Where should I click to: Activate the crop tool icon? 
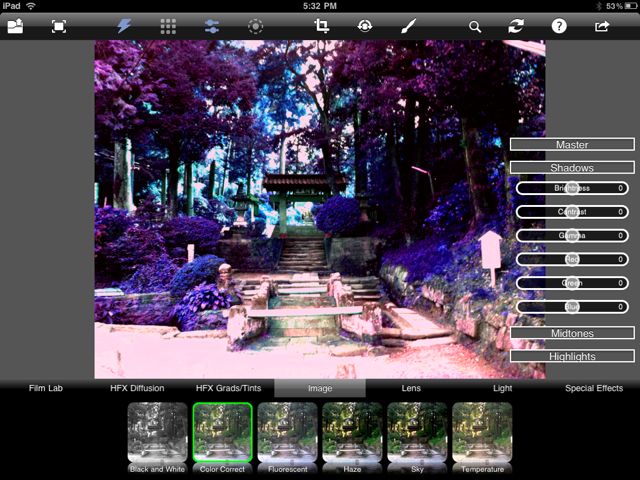pyautogui.click(x=322, y=26)
